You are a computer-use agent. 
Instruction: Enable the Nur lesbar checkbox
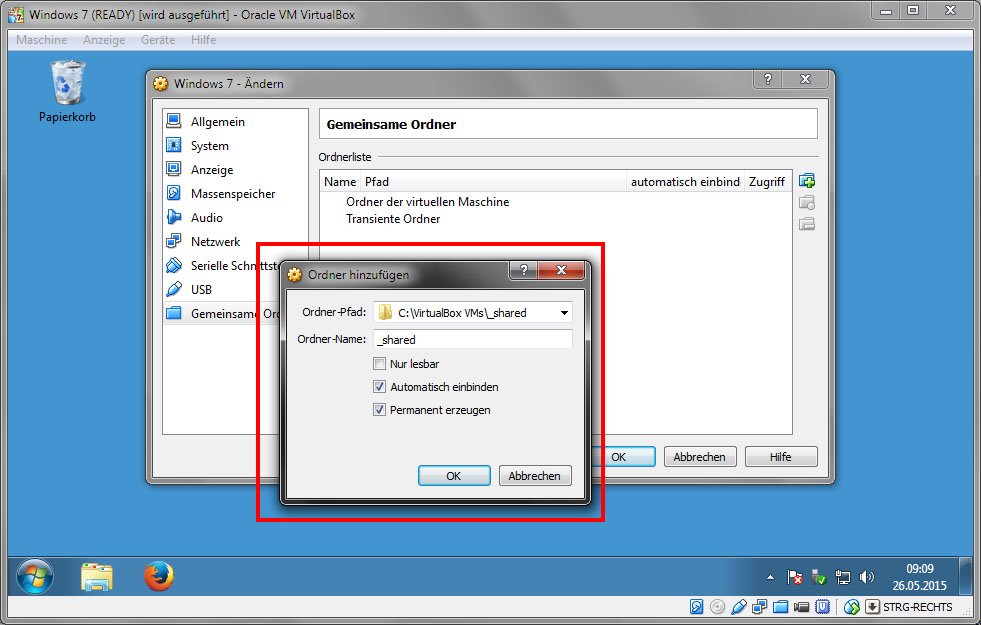click(379, 363)
